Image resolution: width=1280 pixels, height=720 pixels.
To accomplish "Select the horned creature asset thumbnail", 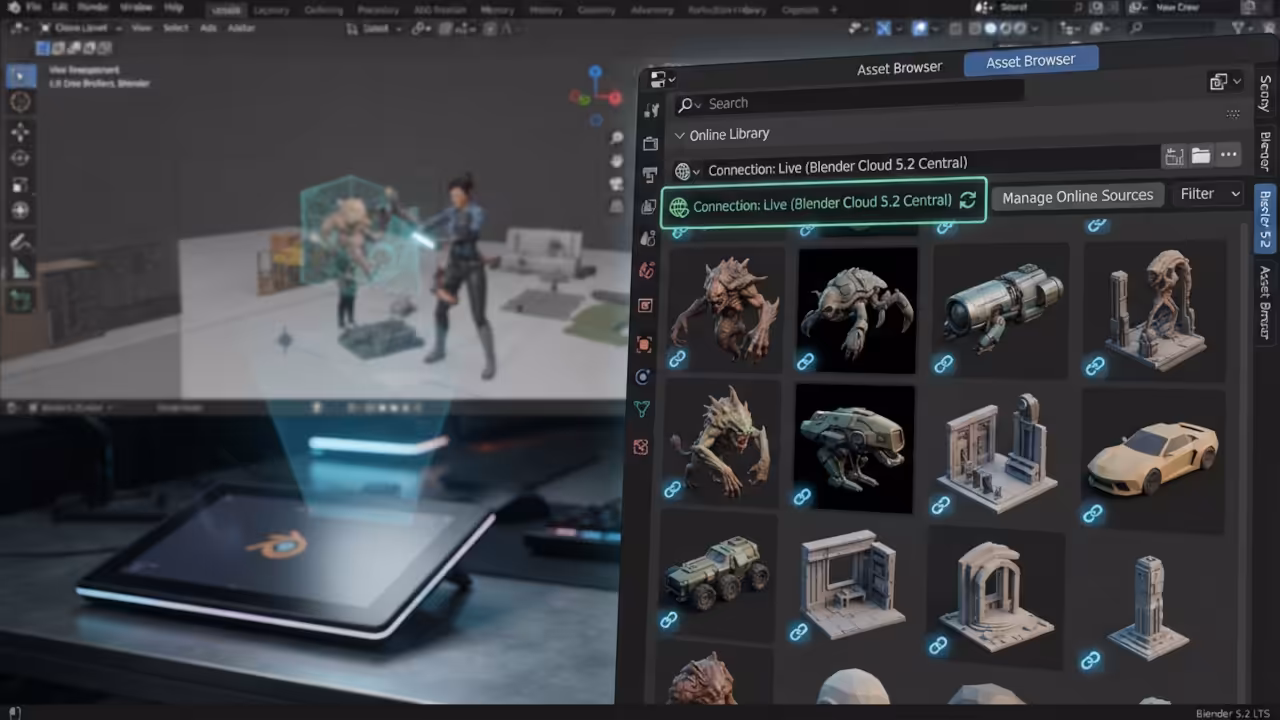I will click(x=725, y=309).
